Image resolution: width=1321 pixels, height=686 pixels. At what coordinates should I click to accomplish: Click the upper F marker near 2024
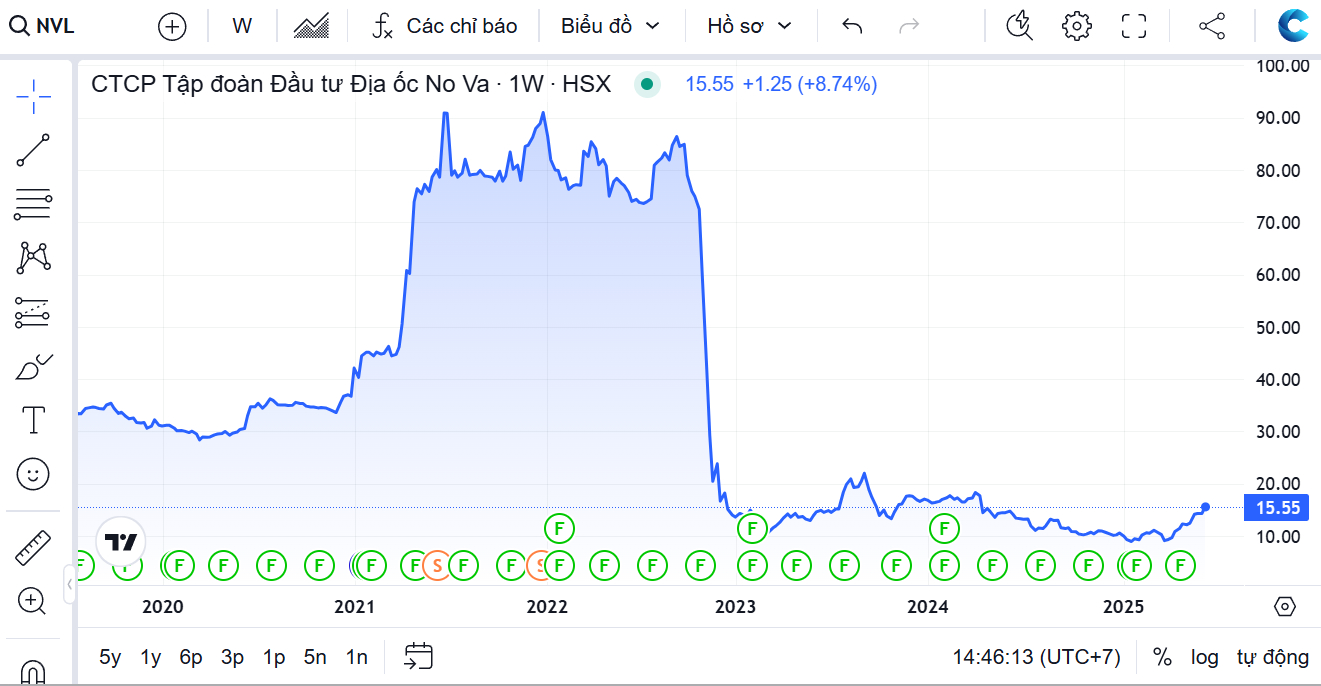(x=944, y=527)
